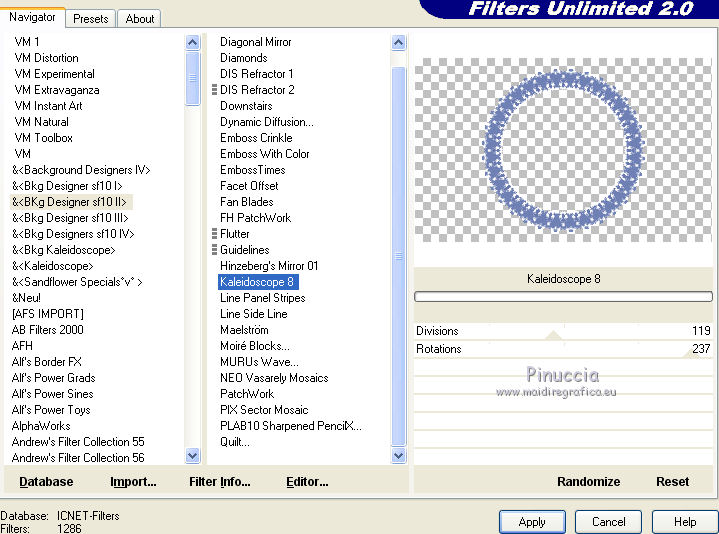Choose PatchWork filter
Image resolution: width=719 pixels, height=534 pixels.
247,394
